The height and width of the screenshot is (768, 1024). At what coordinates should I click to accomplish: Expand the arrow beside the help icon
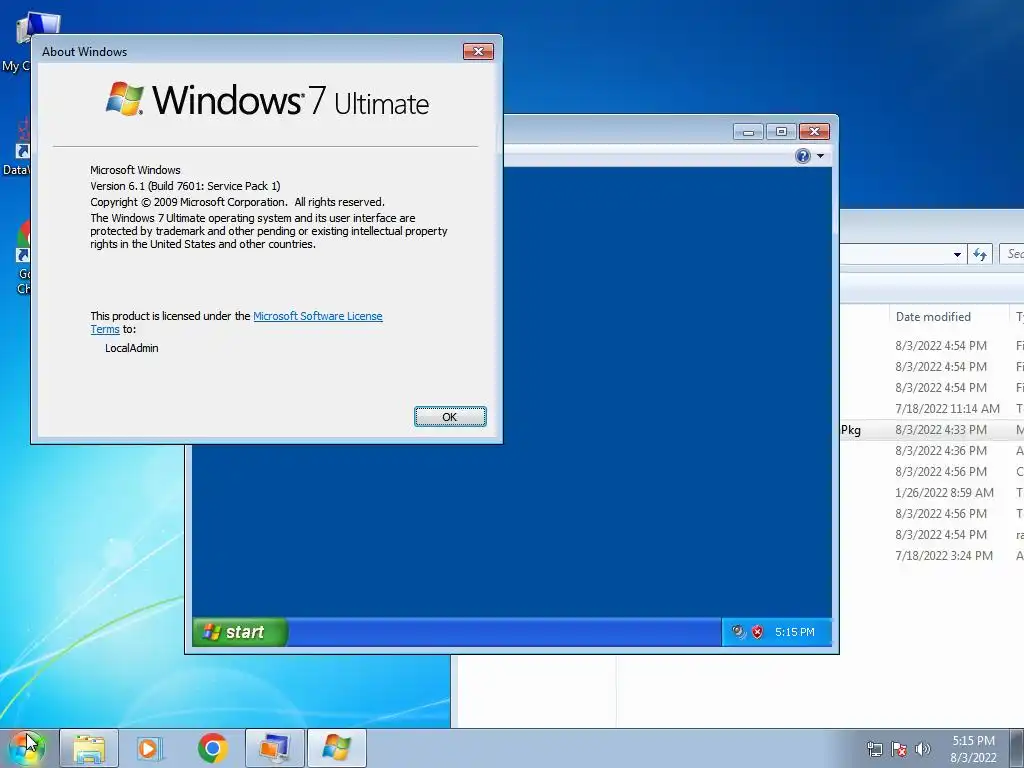coord(820,155)
